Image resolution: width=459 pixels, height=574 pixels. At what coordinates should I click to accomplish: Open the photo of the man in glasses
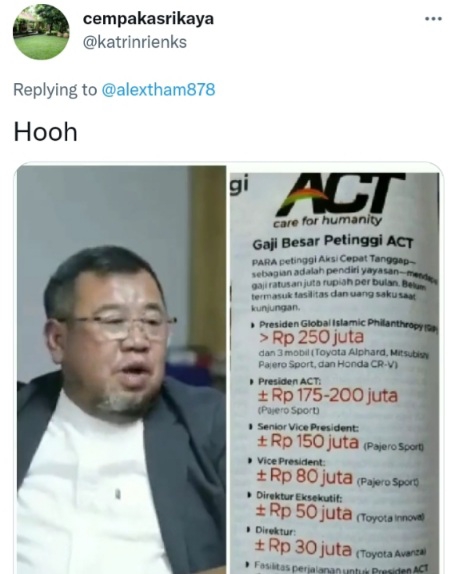[121, 370]
